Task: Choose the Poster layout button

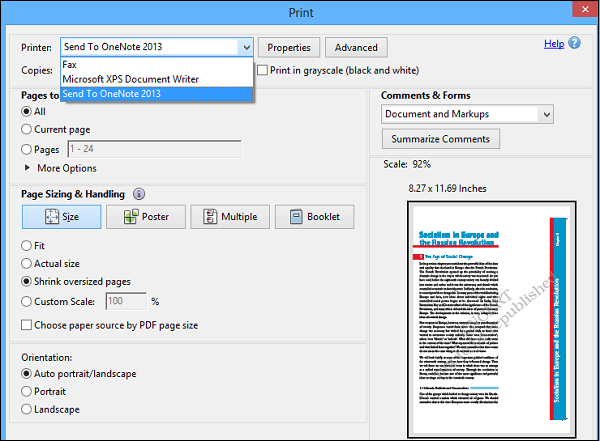Action: coord(146,217)
